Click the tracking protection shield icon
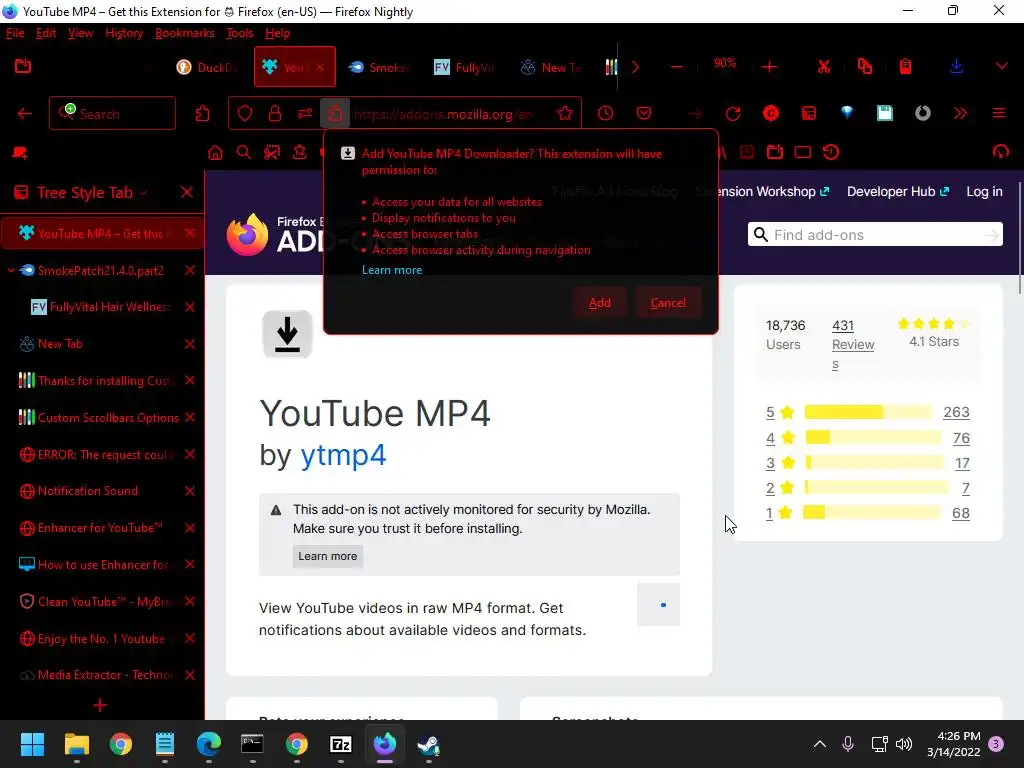This screenshot has height=768, width=1024. pyautogui.click(x=245, y=114)
